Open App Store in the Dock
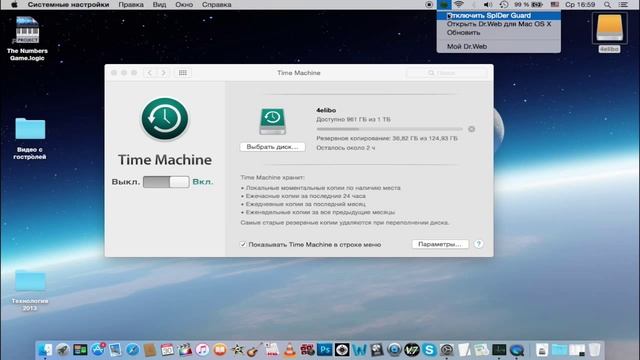Screen dimensions: 640x360 [98, 350]
